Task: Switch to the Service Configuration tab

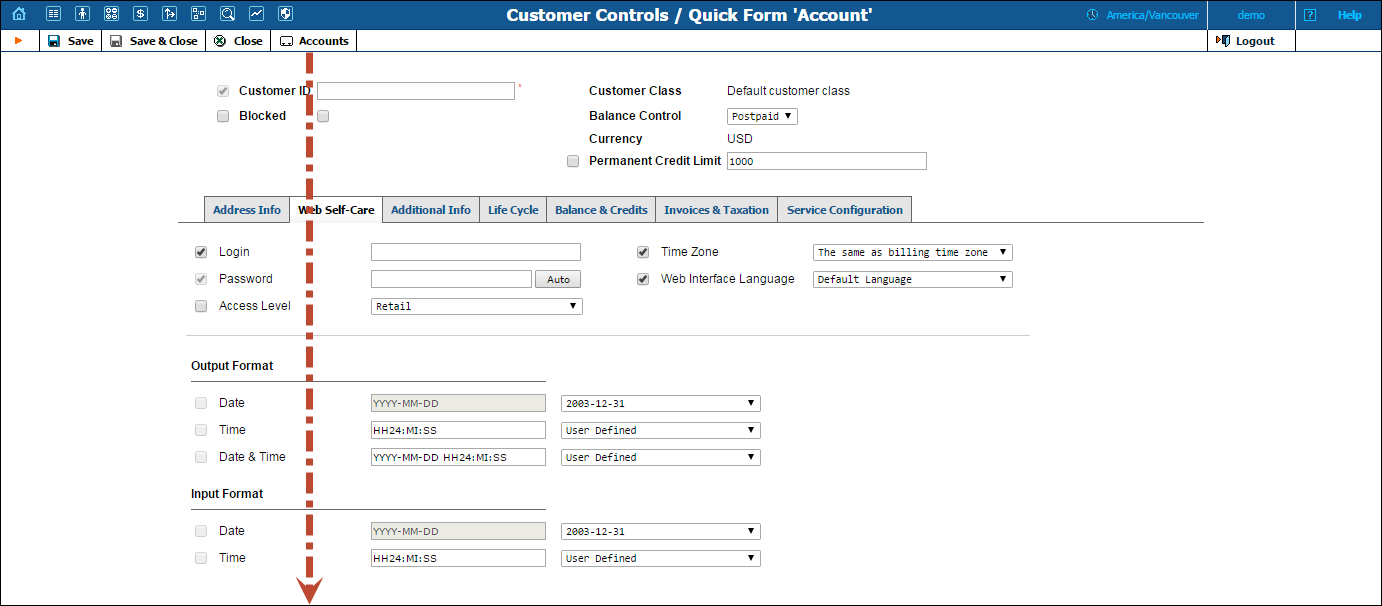Action: (x=845, y=210)
